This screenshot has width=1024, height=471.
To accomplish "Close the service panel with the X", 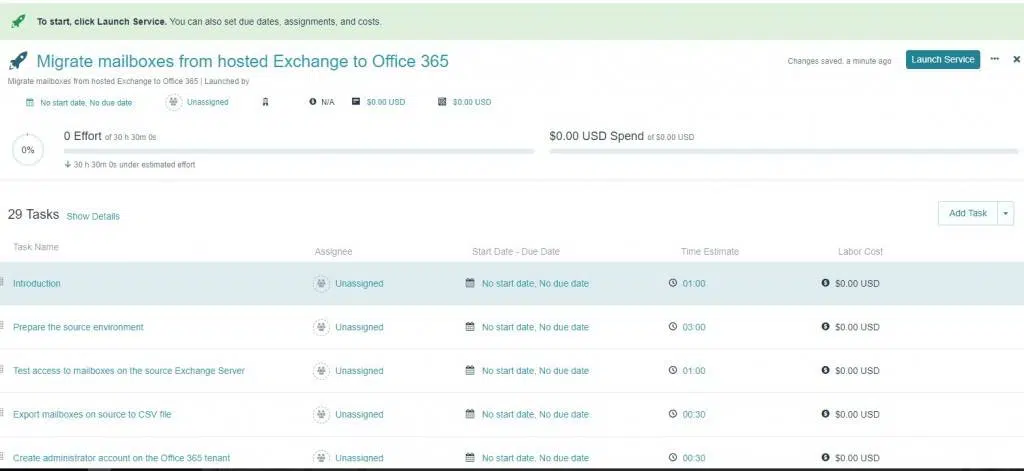I will (x=1016, y=60).
